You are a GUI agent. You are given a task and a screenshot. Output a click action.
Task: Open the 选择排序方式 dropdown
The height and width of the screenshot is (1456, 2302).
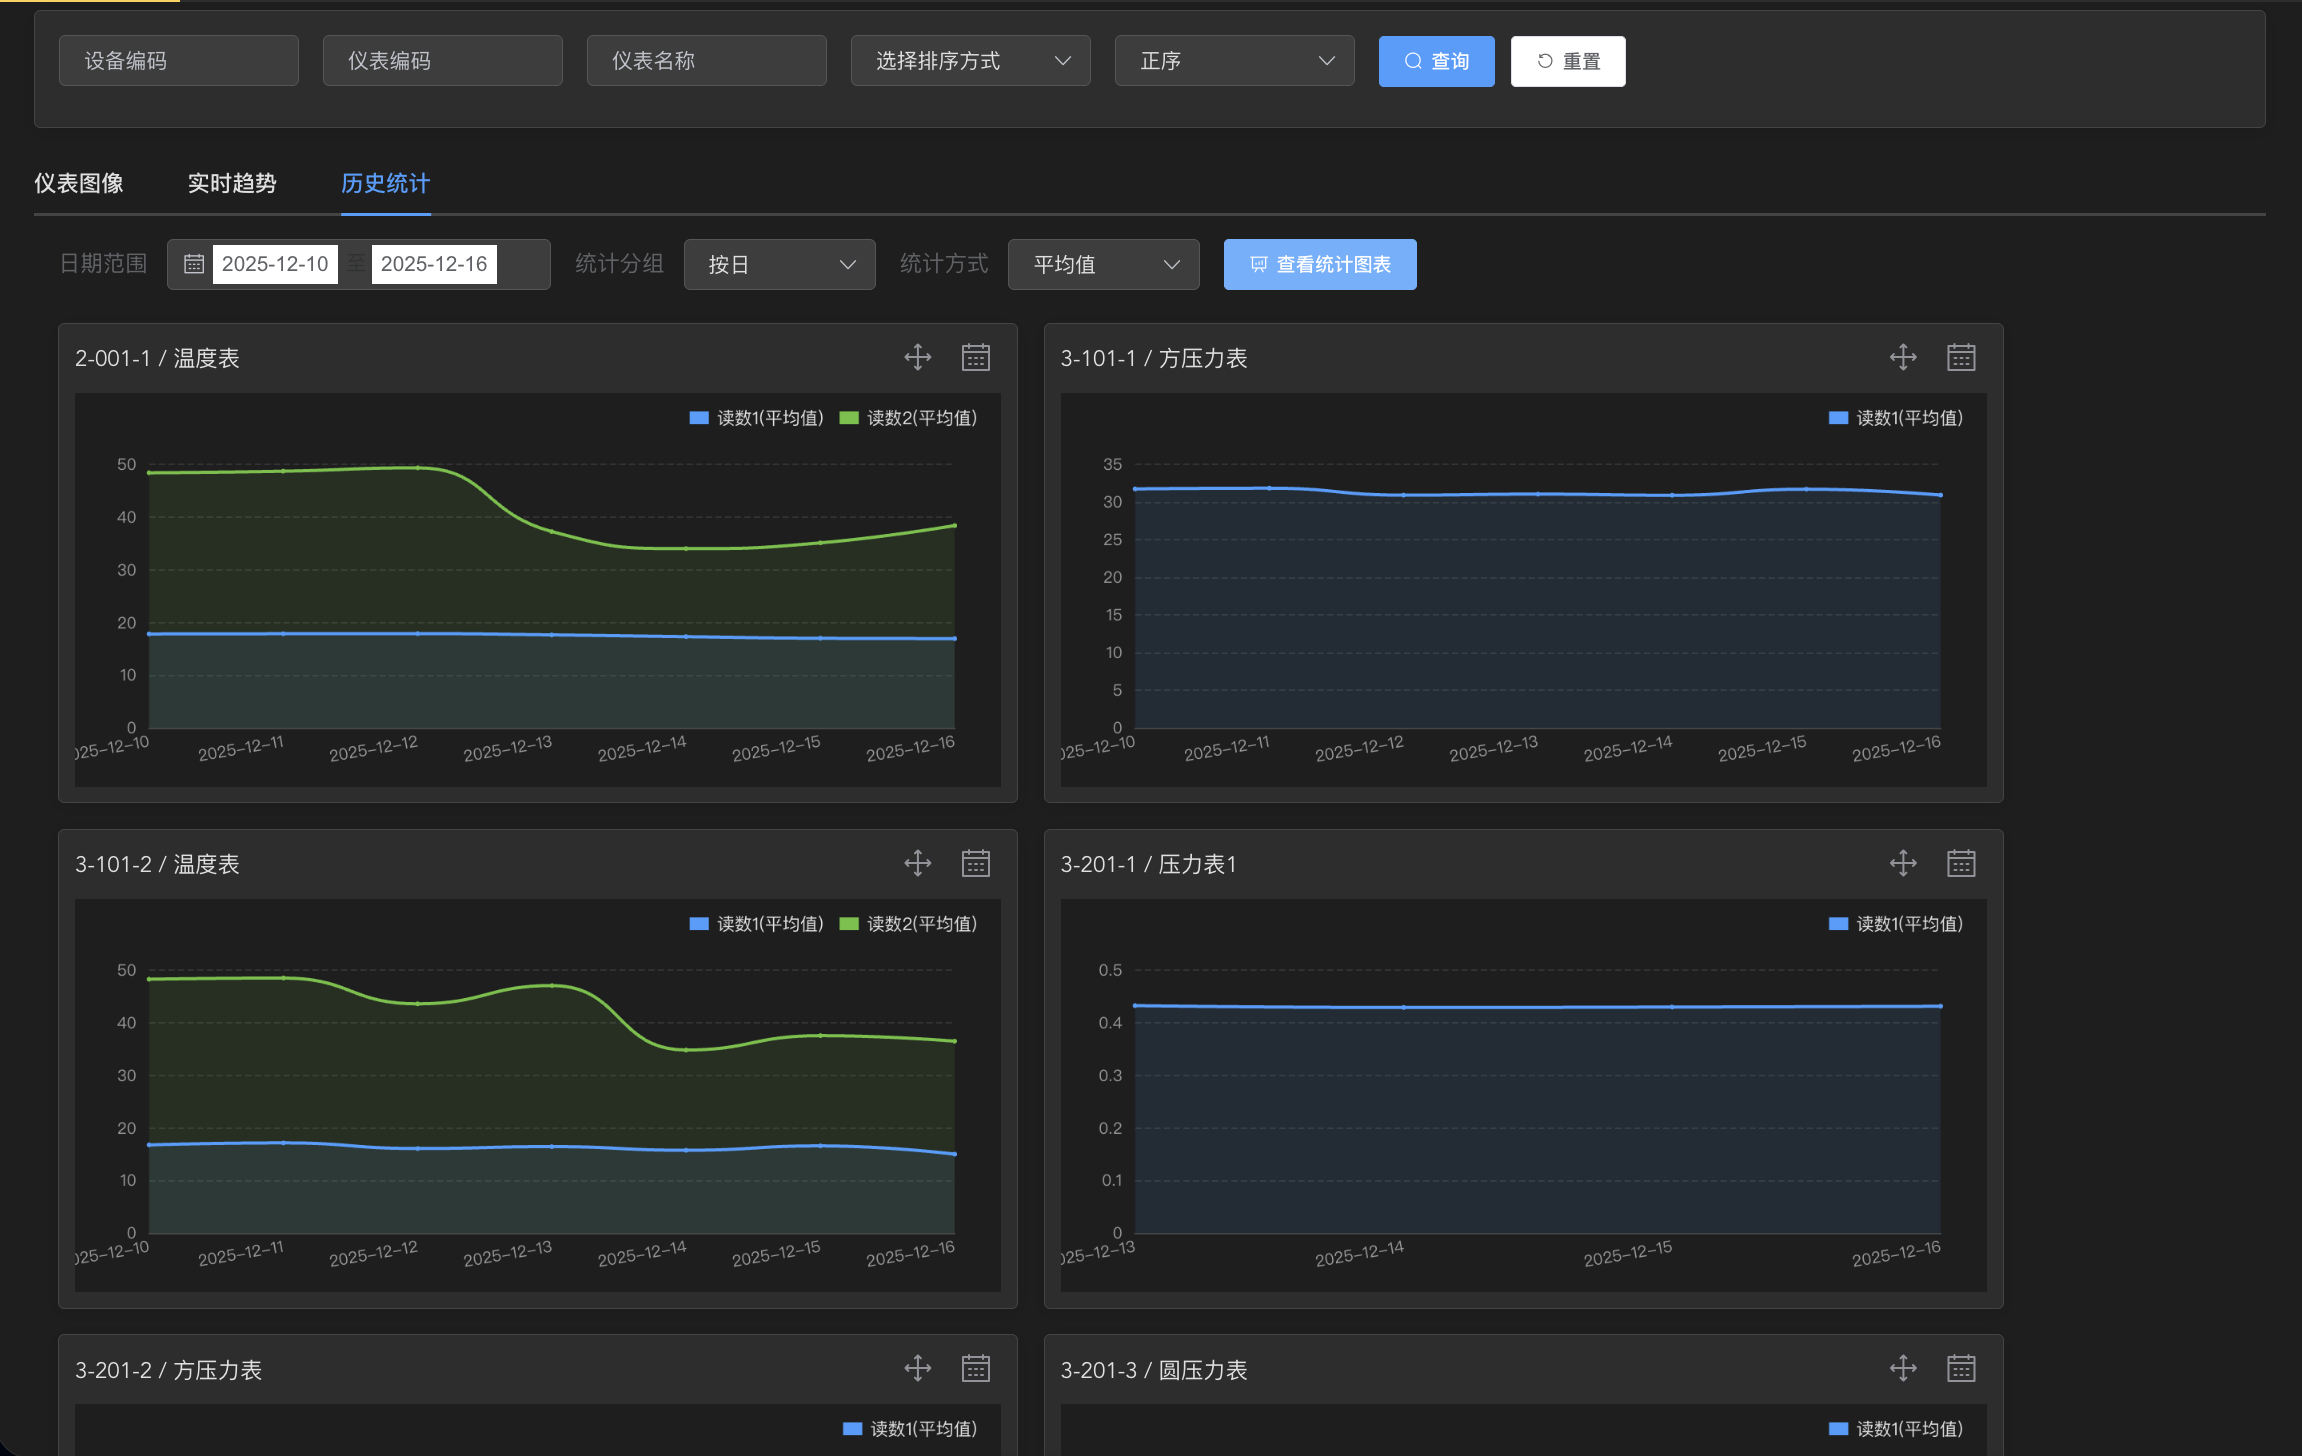[970, 61]
